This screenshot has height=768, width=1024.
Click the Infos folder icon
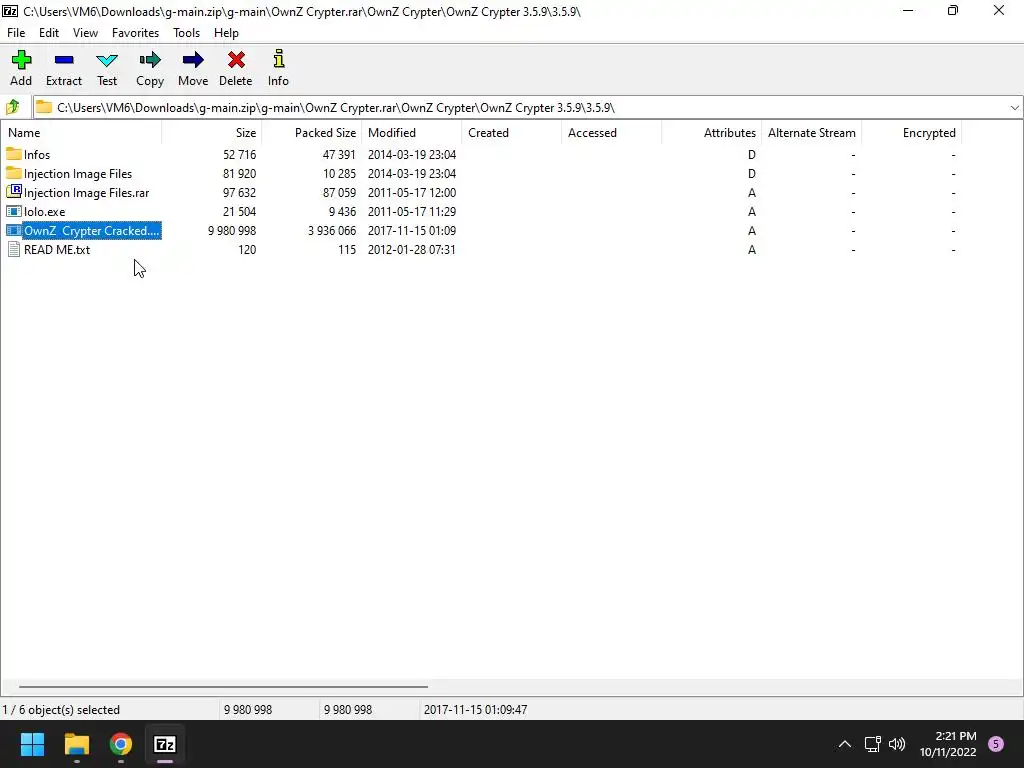pyautogui.click(x=14, y=154)
